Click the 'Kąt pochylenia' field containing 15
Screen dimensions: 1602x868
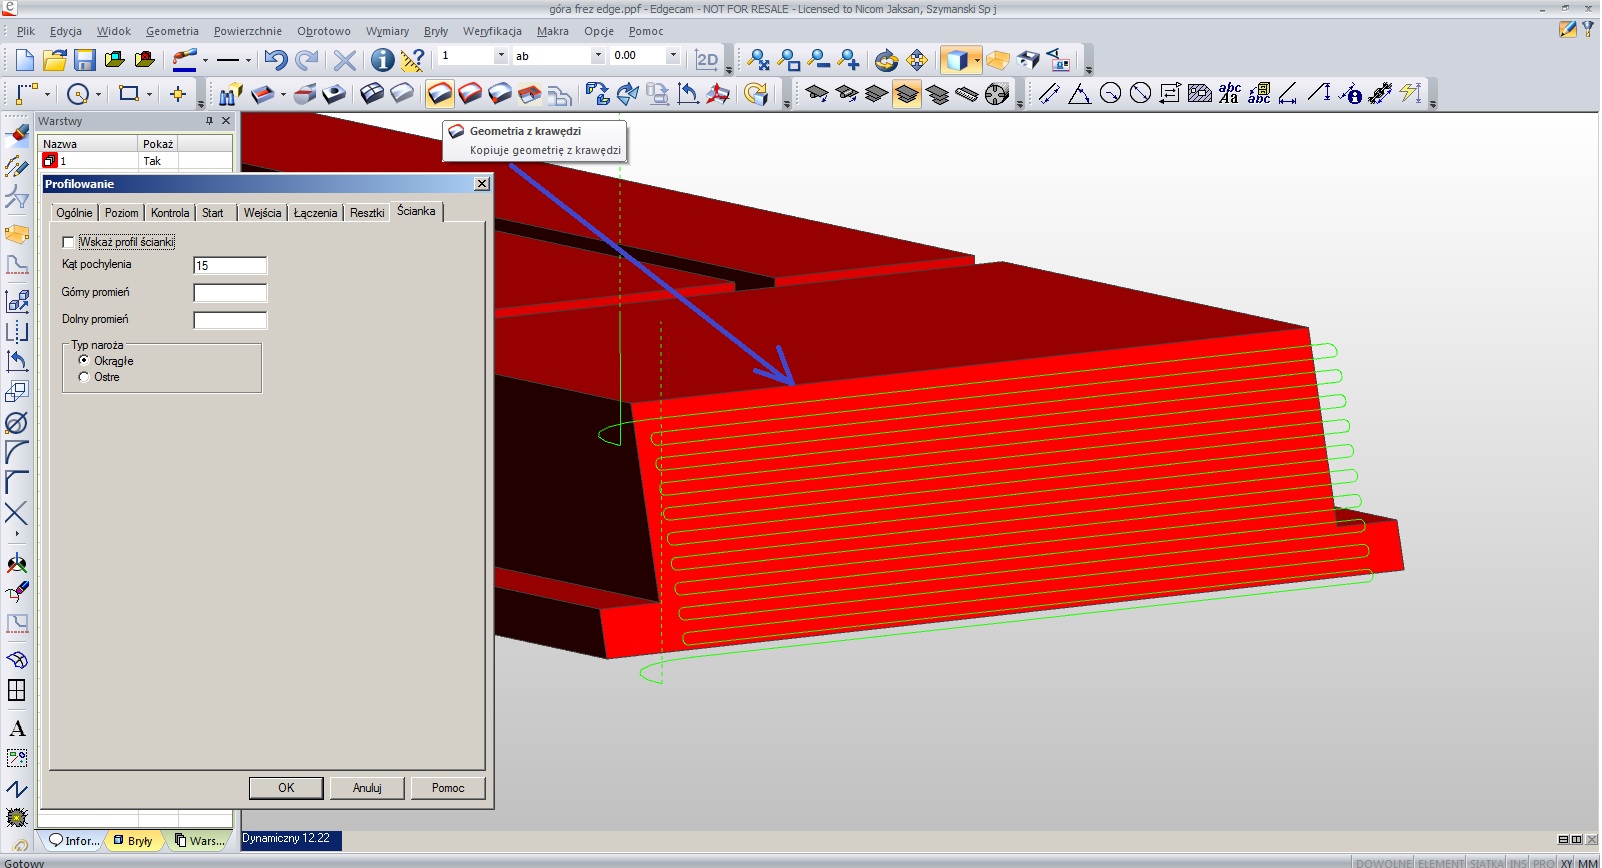pos(230,265)
